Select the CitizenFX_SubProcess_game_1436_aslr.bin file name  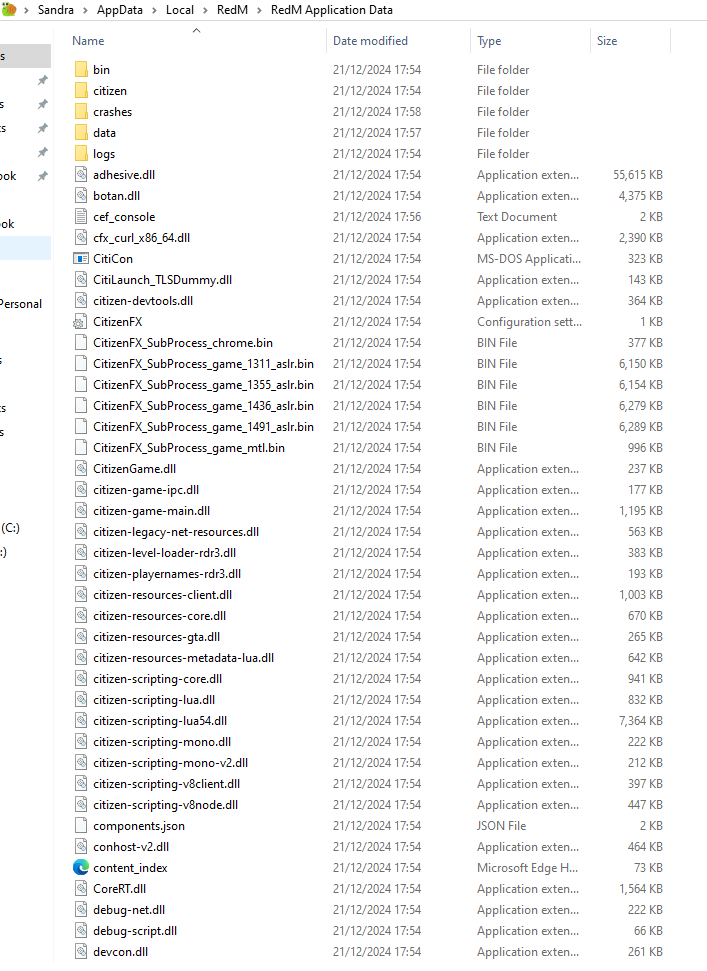(x=203, y=406)
